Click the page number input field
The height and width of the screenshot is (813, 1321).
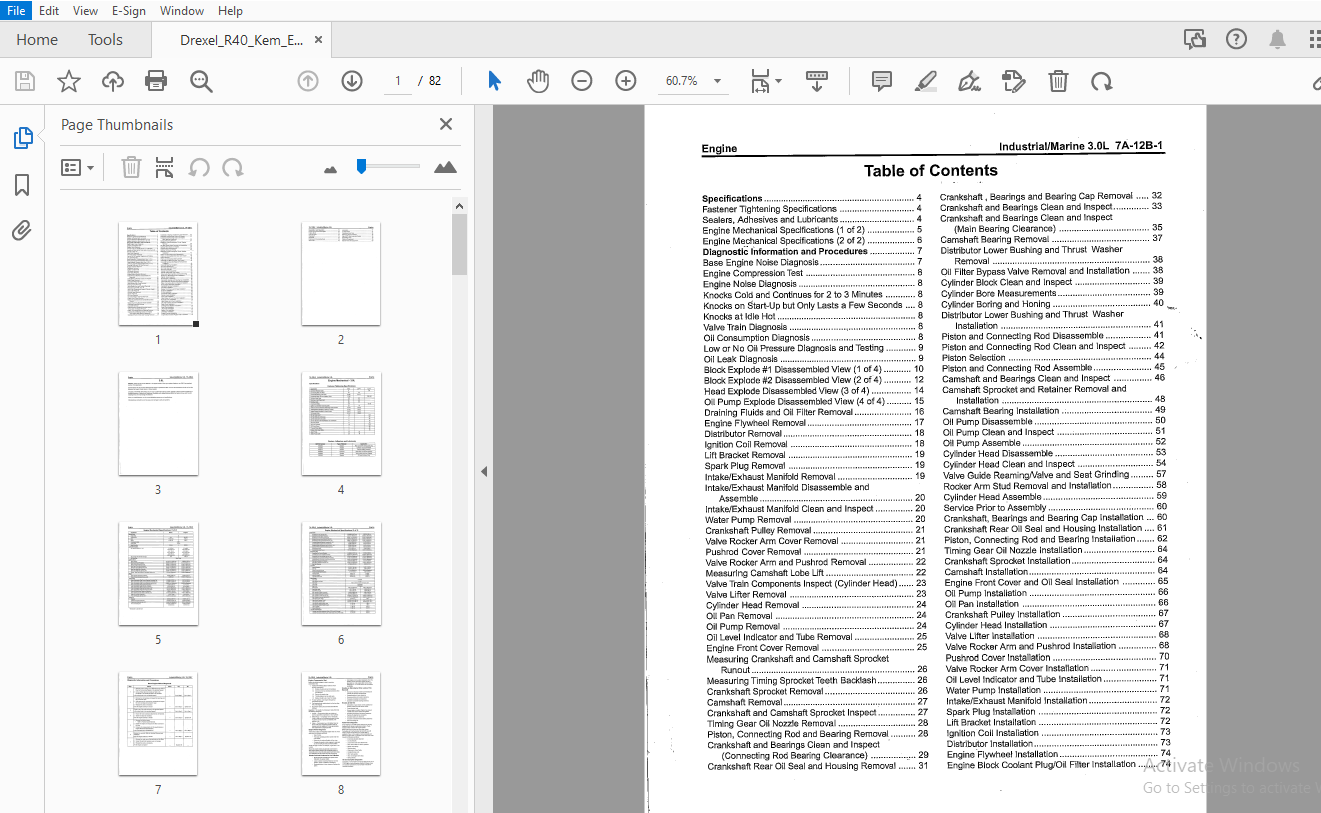[397, 81]
